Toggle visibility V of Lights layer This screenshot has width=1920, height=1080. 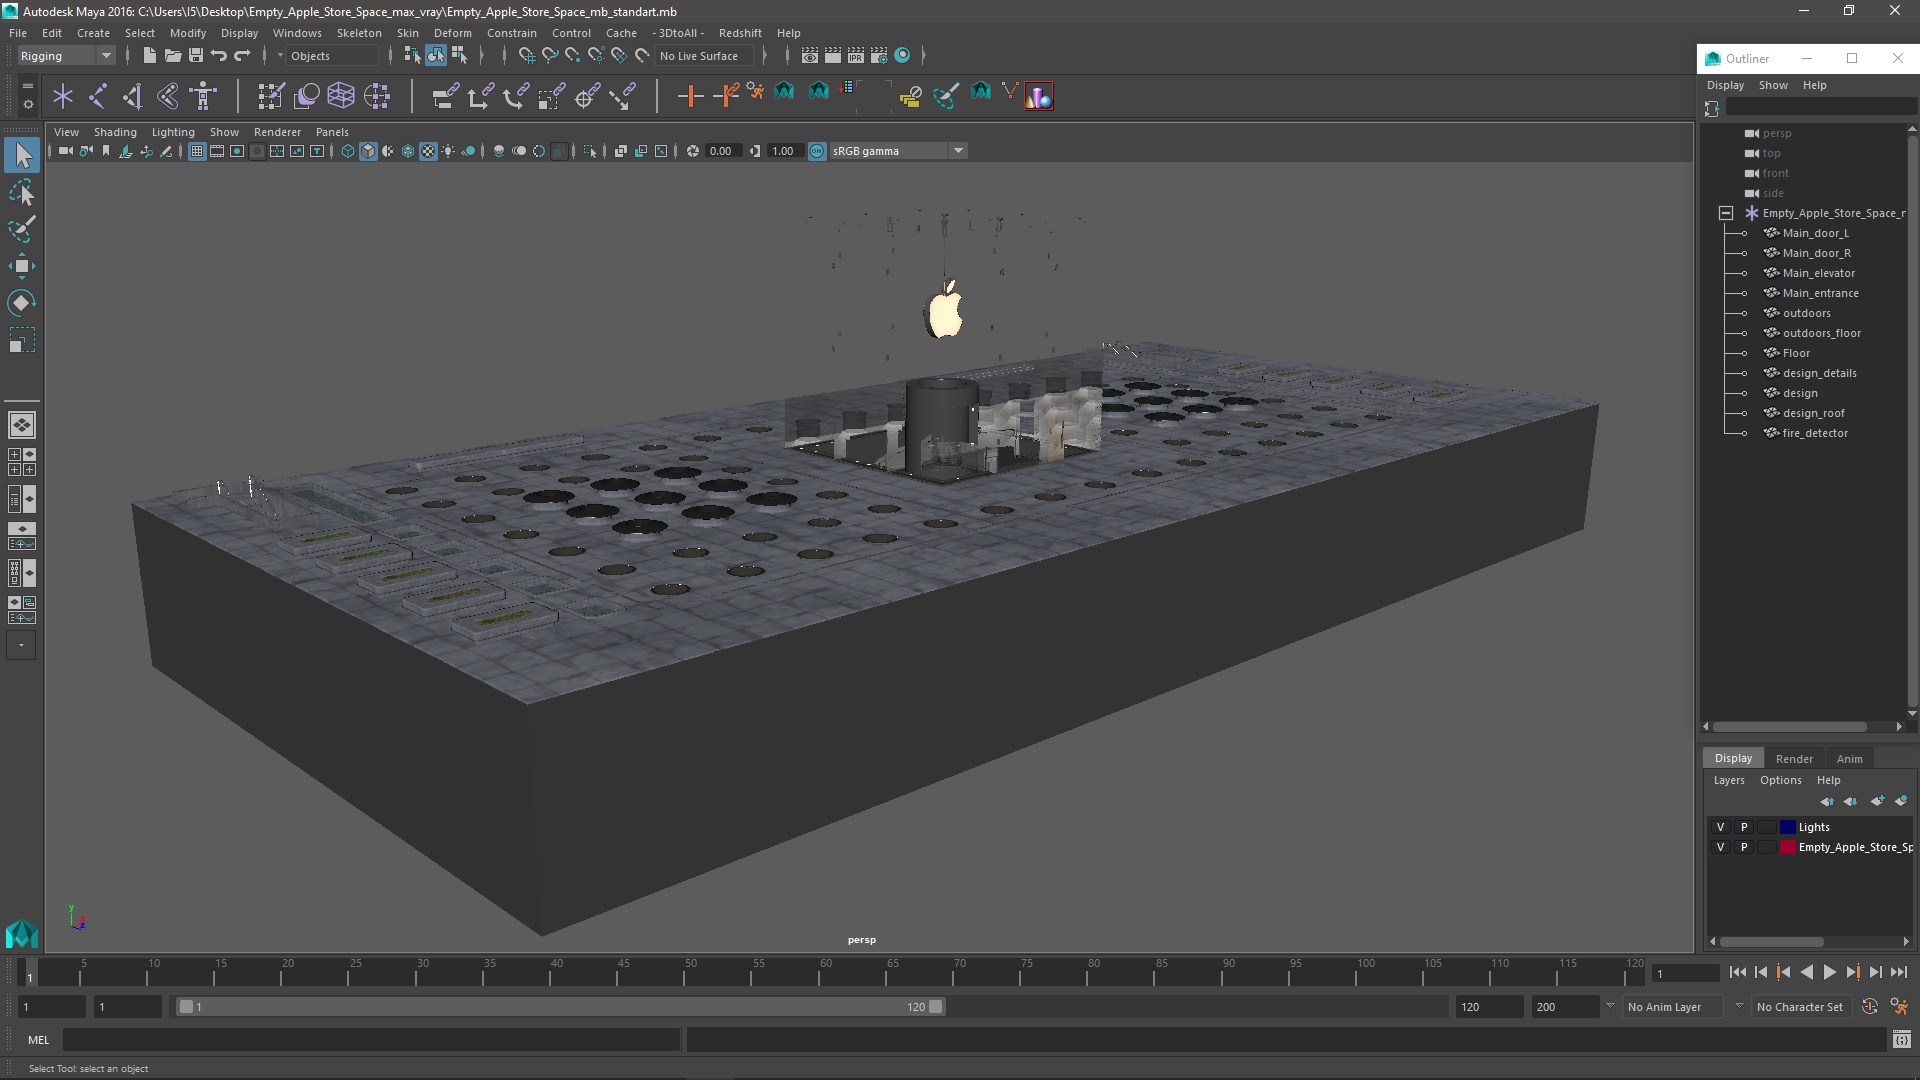(1721, 827)
